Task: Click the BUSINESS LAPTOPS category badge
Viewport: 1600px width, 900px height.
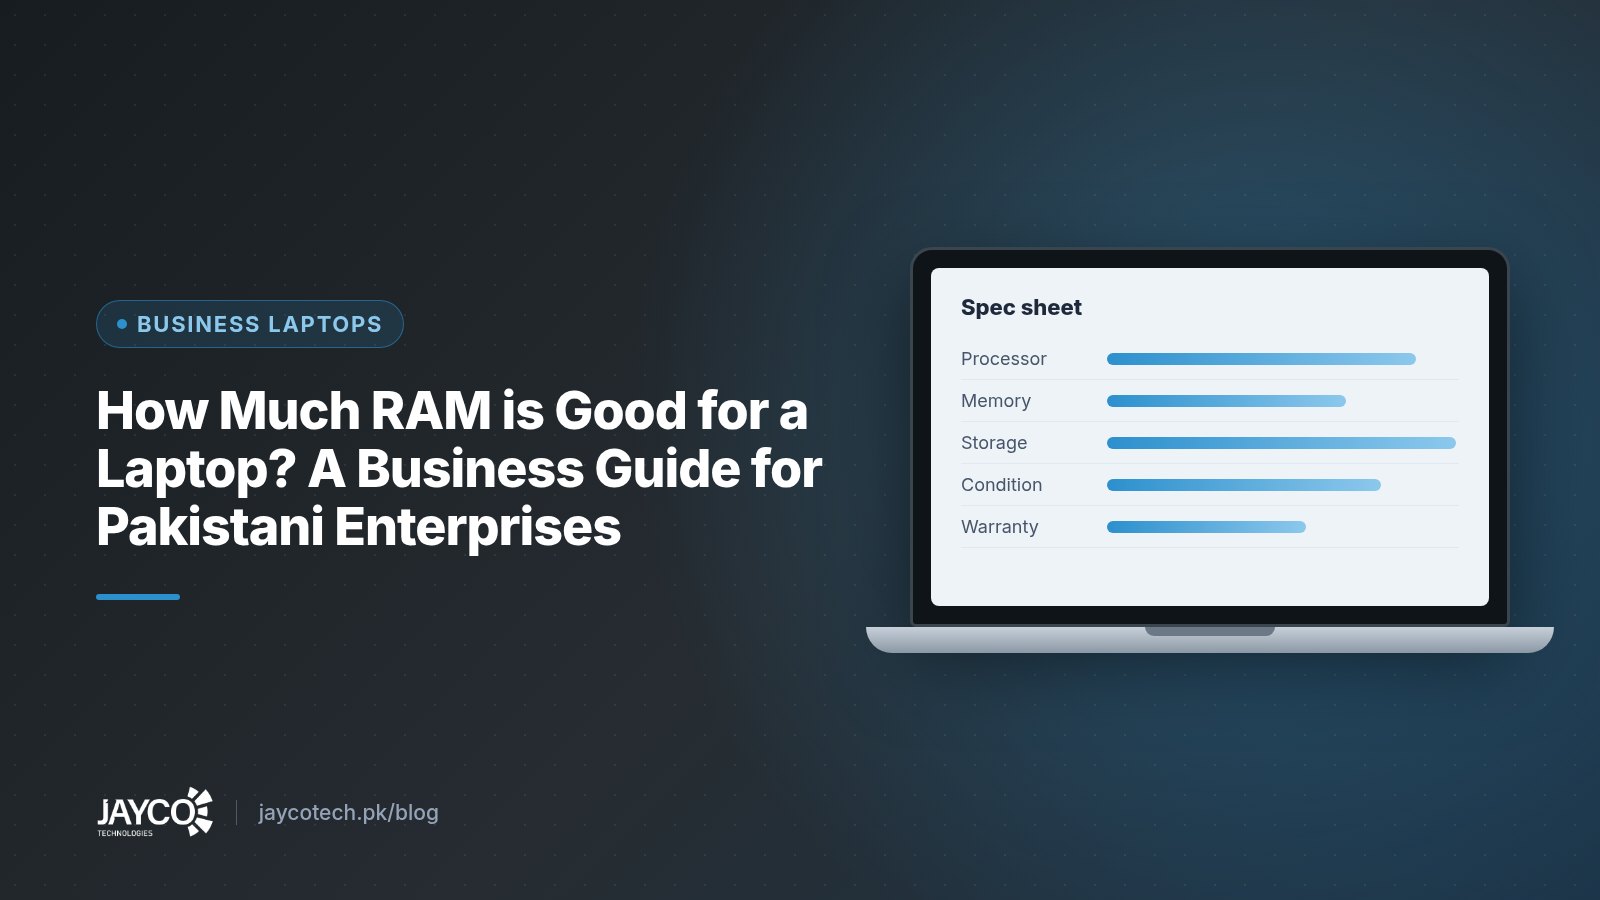Action: 250,324
